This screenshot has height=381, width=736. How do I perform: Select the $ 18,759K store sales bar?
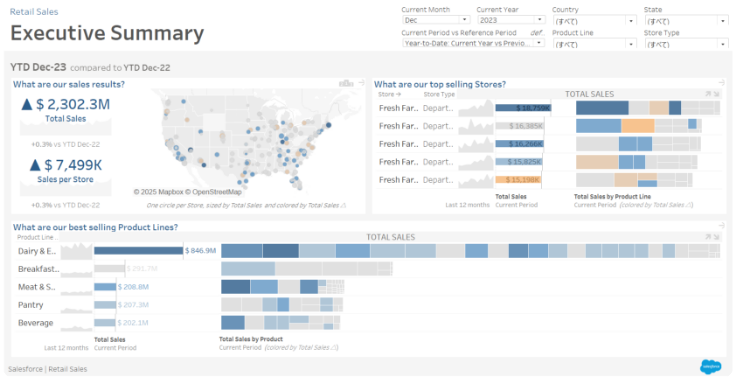click(523, 108)
